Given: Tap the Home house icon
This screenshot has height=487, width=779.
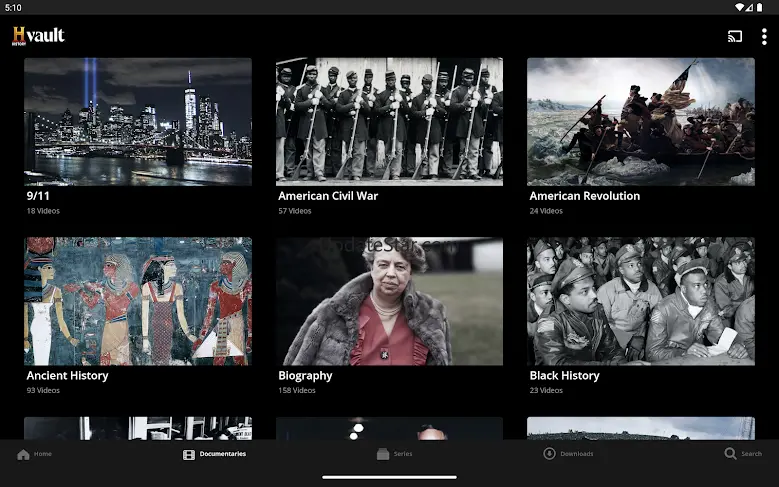Looking at the screenshot, I should click(x=23, y=454).
